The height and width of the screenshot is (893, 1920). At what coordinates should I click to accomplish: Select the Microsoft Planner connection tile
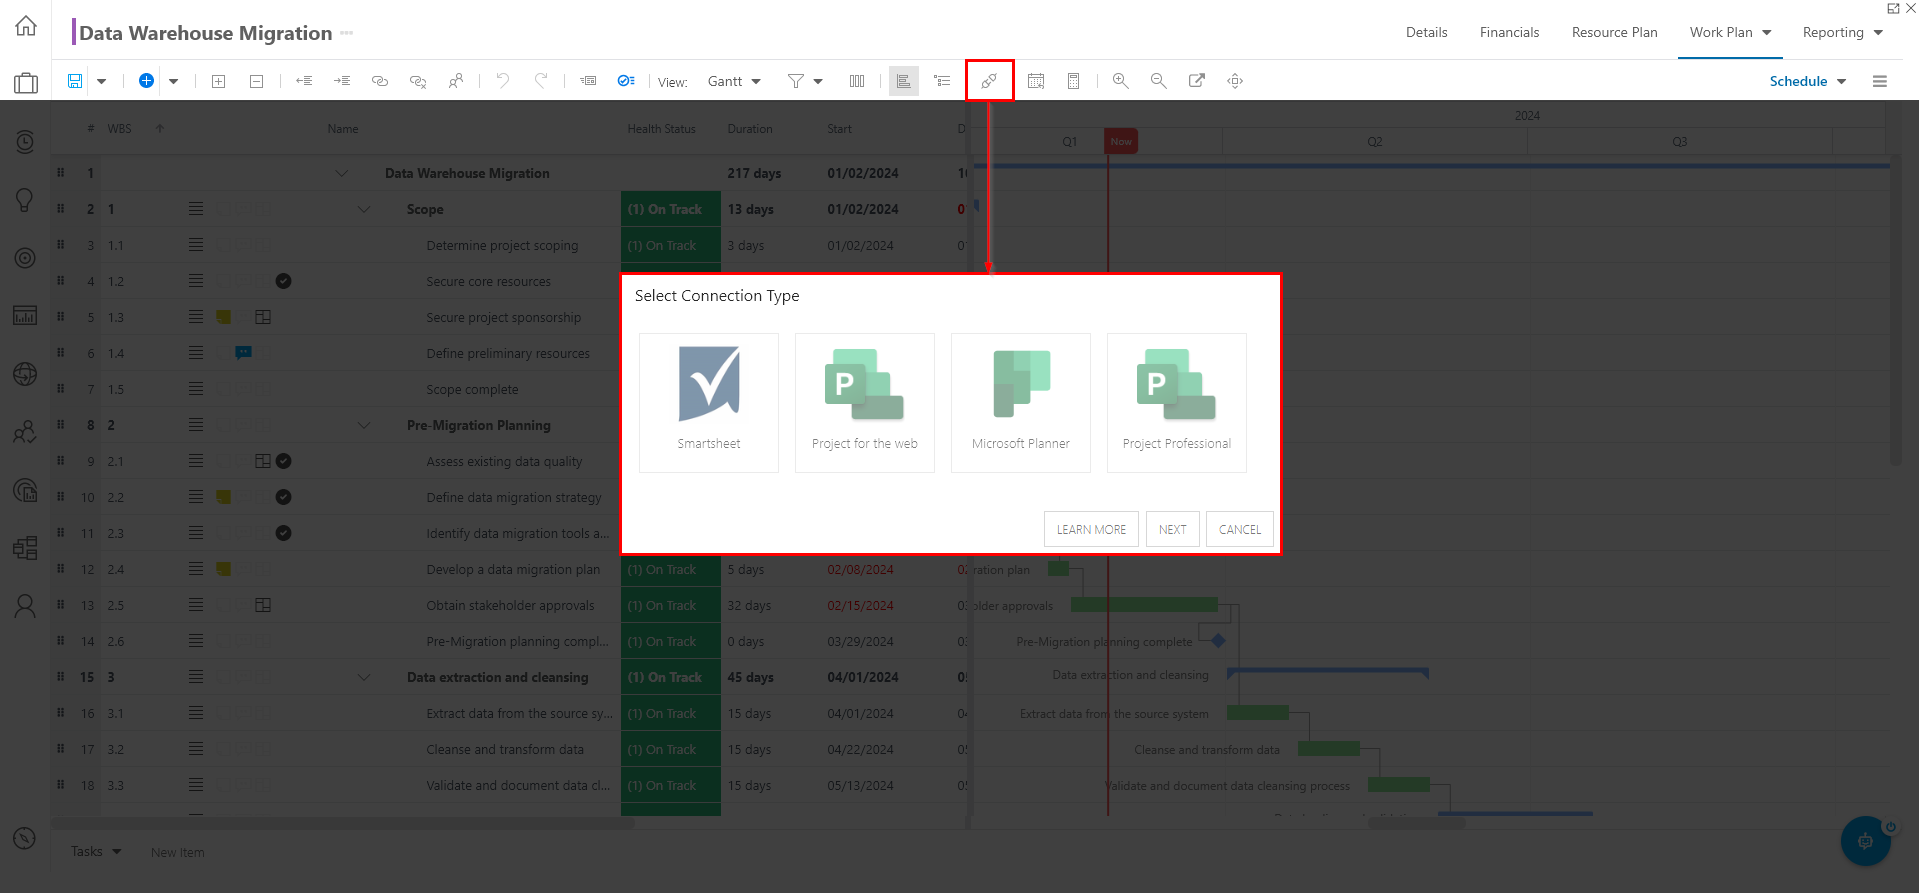pyautogui.click(x=1021, y=402)
